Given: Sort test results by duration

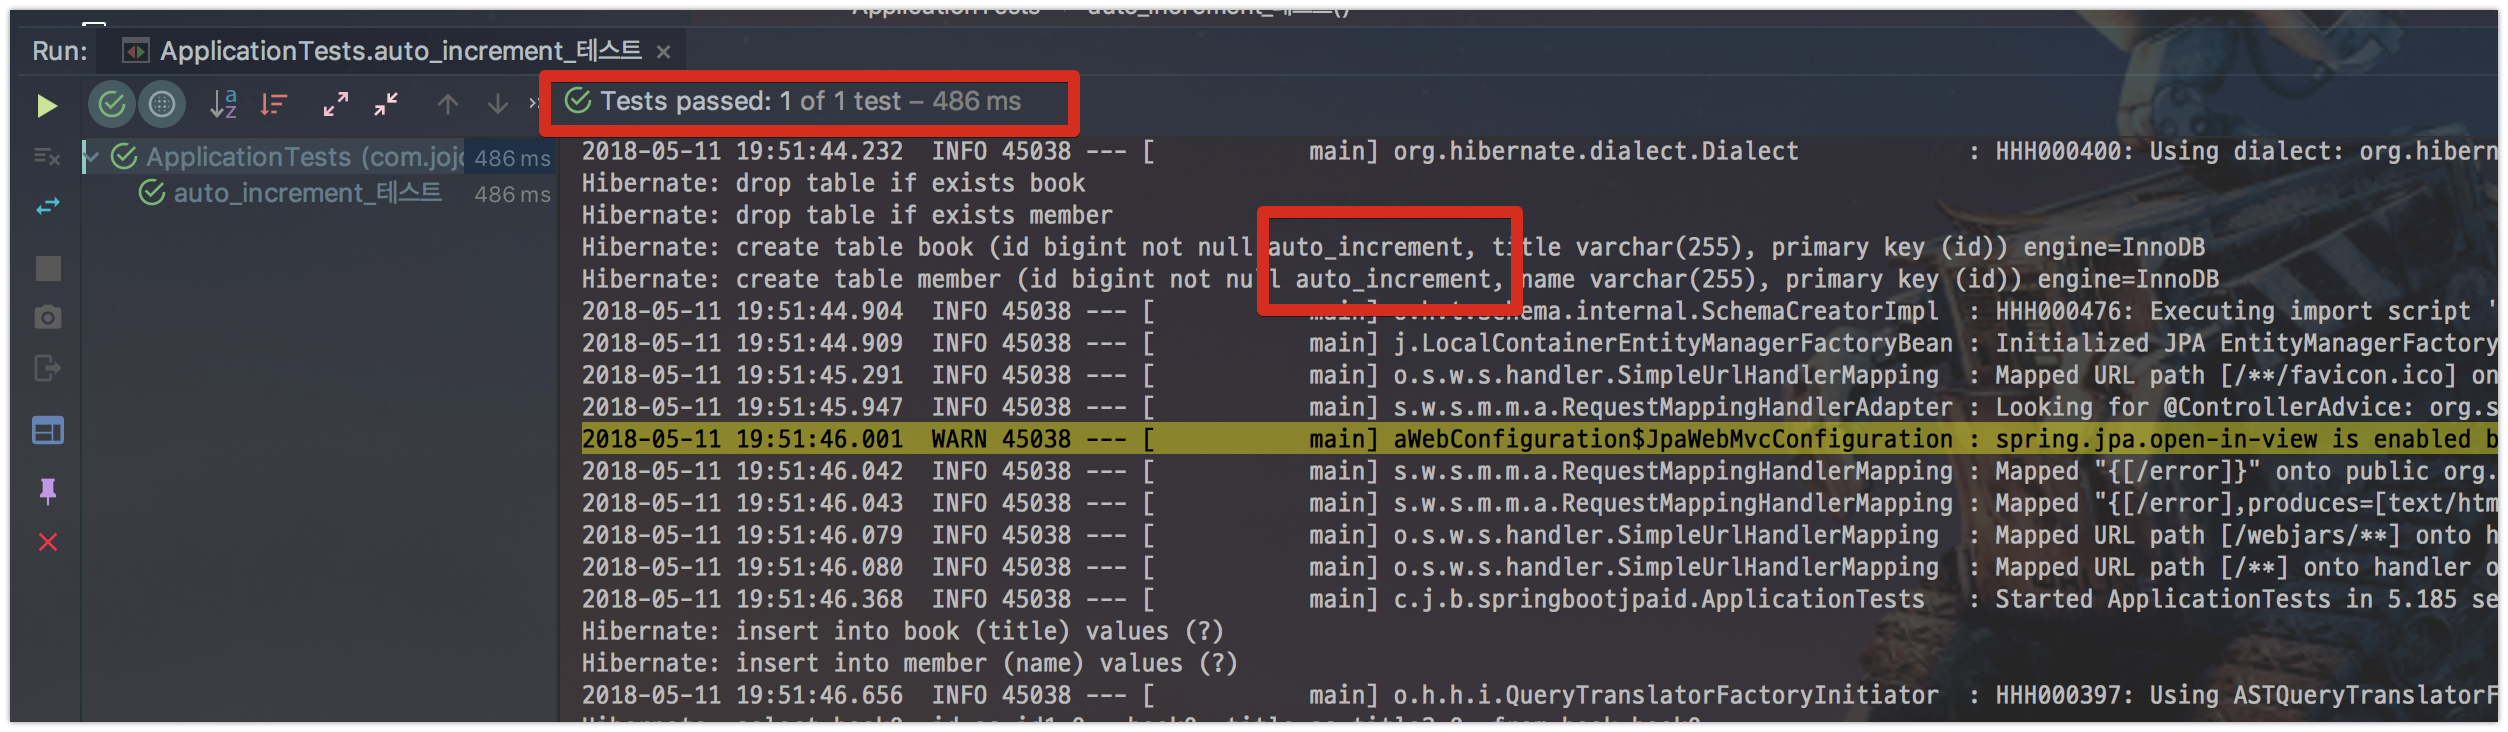Looking at the screenshot, I should point(274,104).
